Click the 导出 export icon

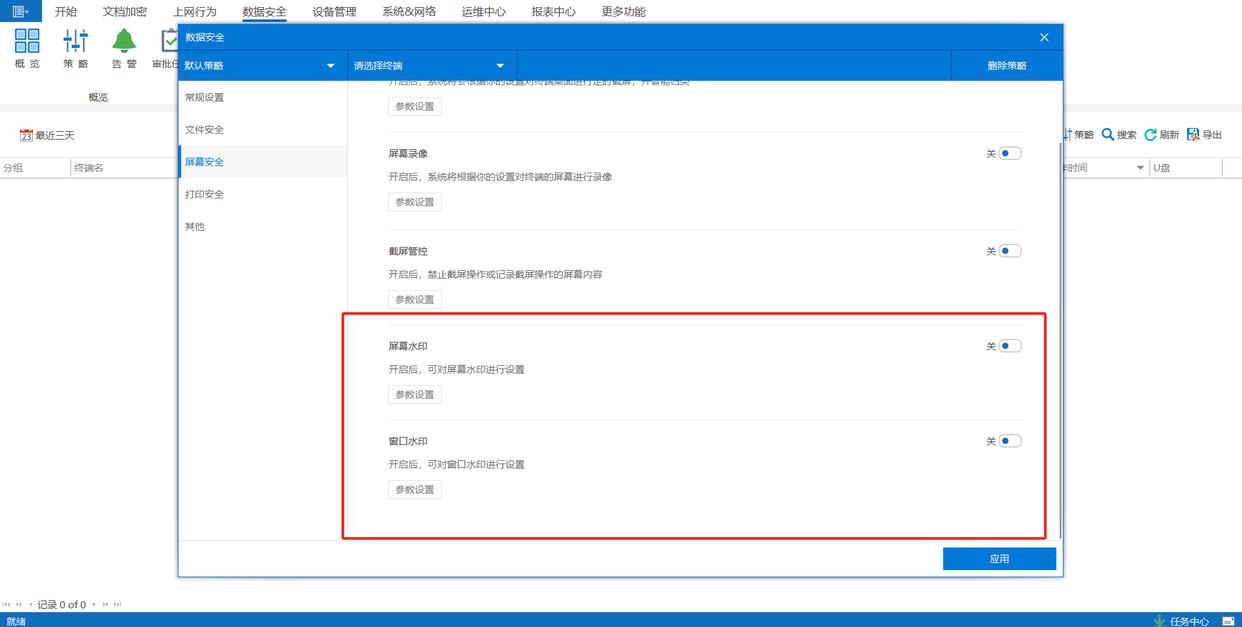point(1193,135)
